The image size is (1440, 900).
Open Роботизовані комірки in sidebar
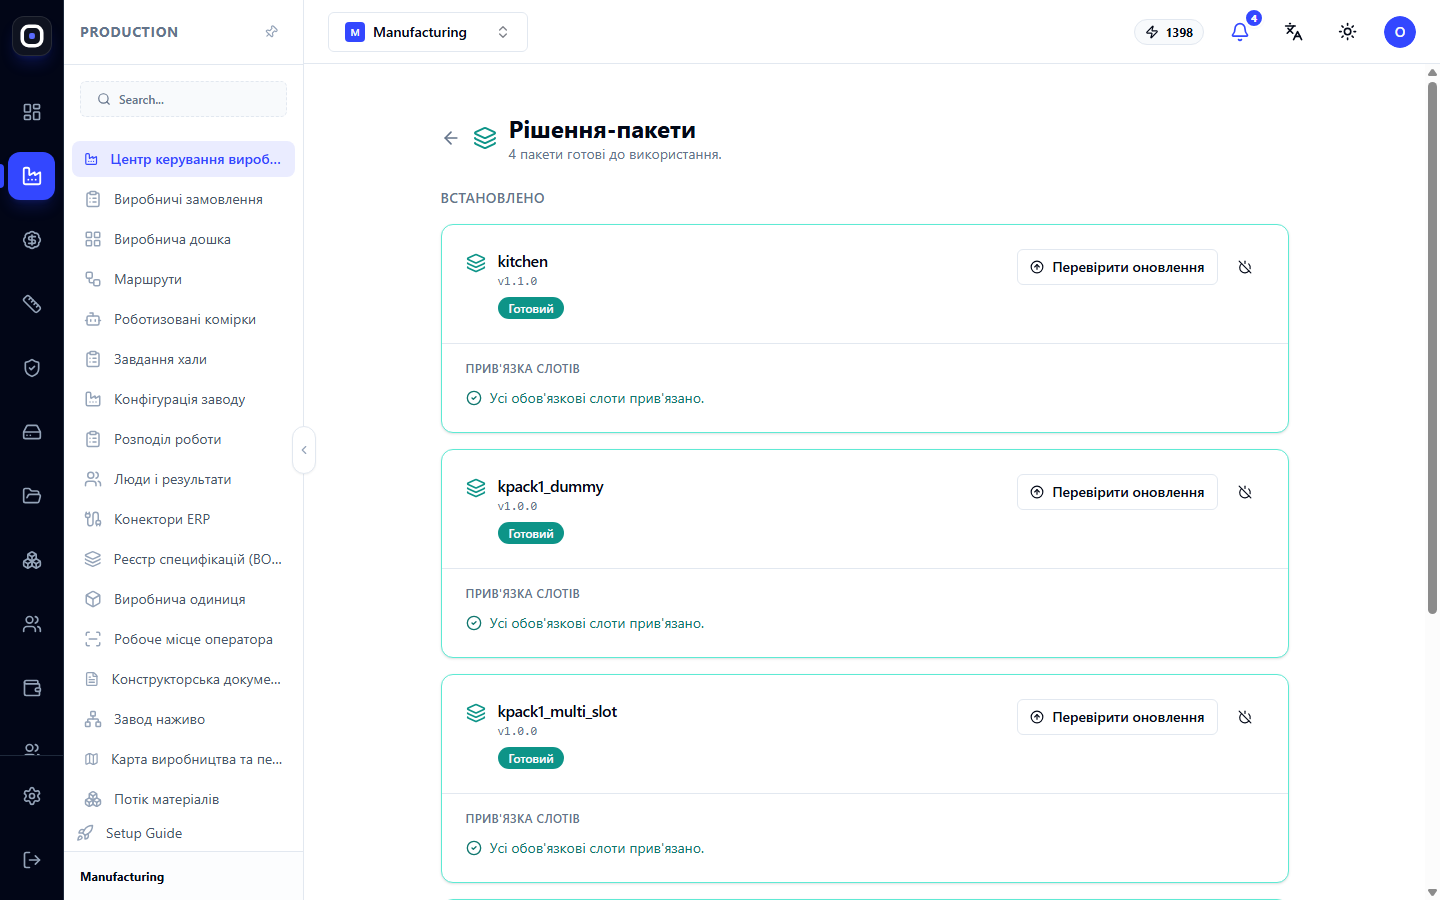click(x=183, y=319)
